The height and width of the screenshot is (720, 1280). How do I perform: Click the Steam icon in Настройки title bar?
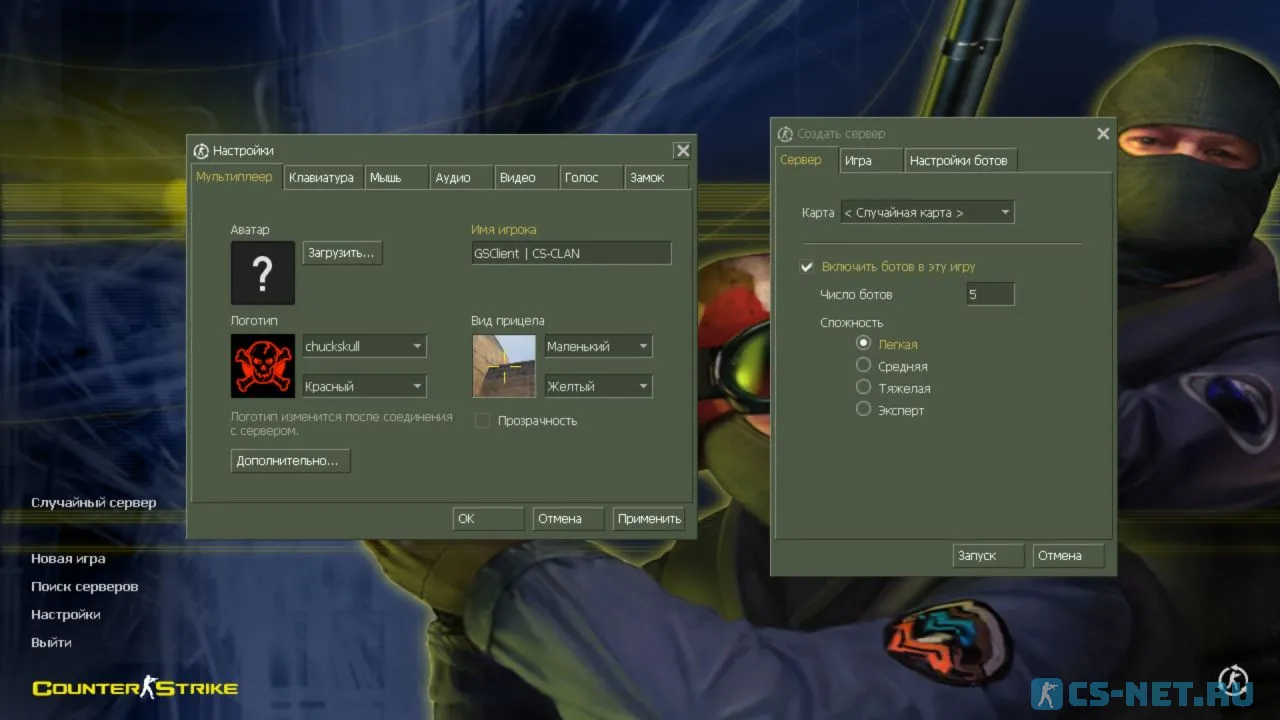pos(201,151)
